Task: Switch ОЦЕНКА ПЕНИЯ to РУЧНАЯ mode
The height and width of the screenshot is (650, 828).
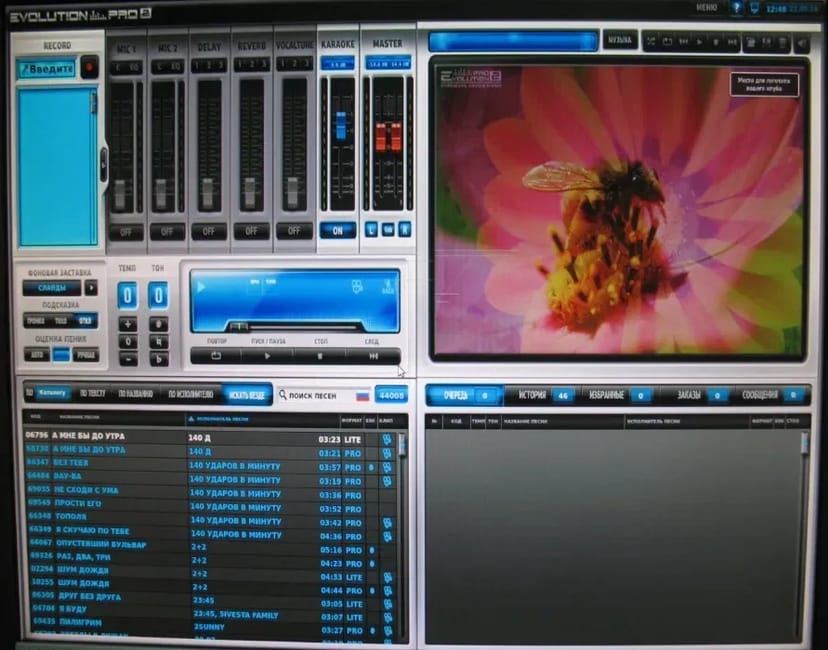Action: (86, 354)
